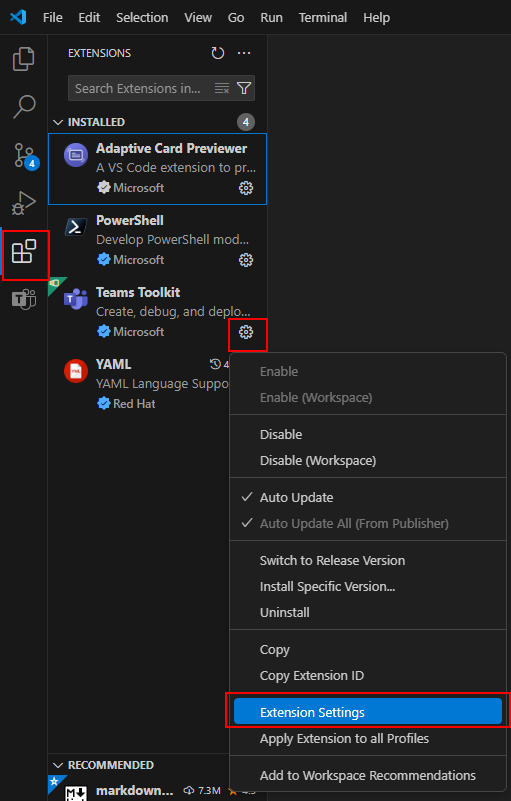Open the Teams Toolkit activity bar icon
Screen dimensions: 511x801
point(24,299)
